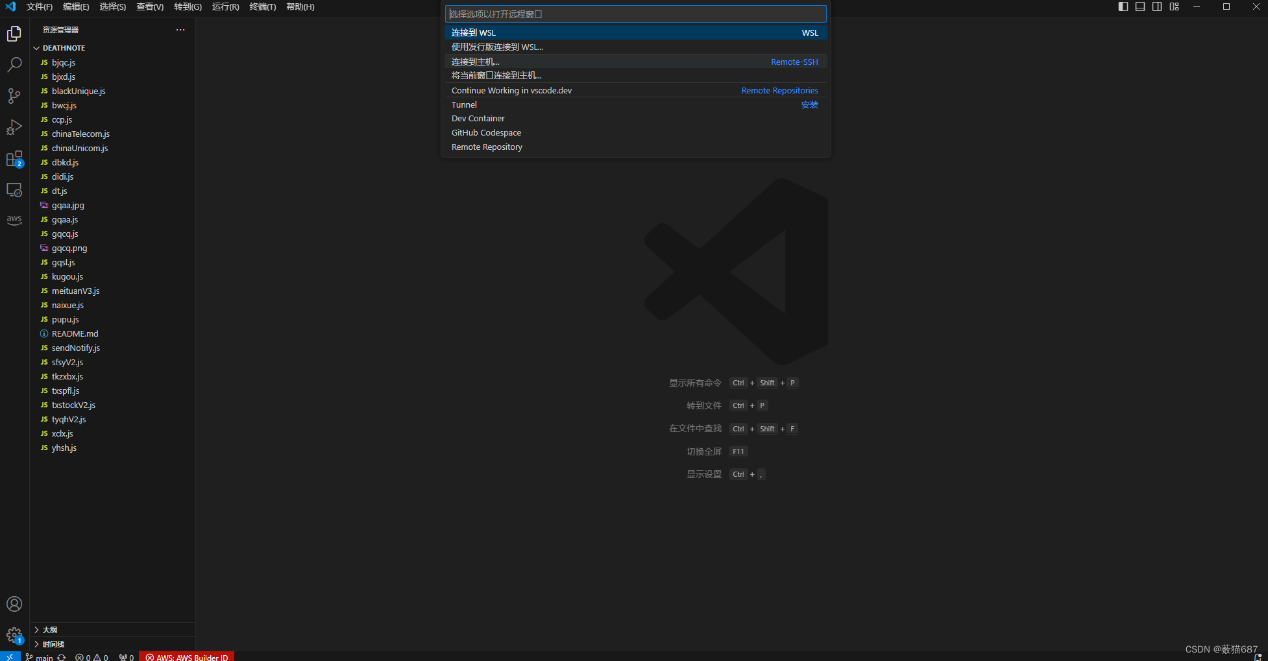1268x661 pixels.
Task: Toggle secondary side bar layout icon
Action: pyautogui.click(x=1157, y=6)
